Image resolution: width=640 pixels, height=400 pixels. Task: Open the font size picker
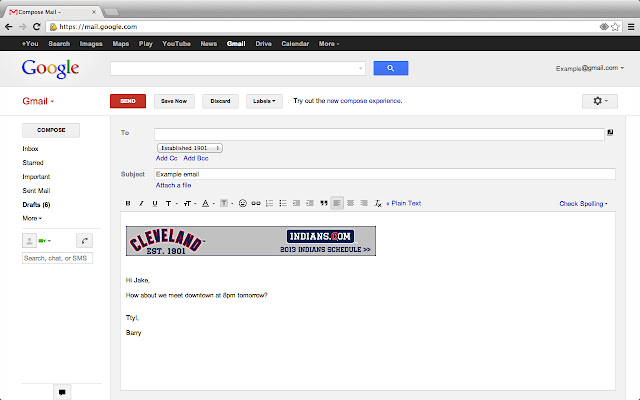[x=189, y=203]
